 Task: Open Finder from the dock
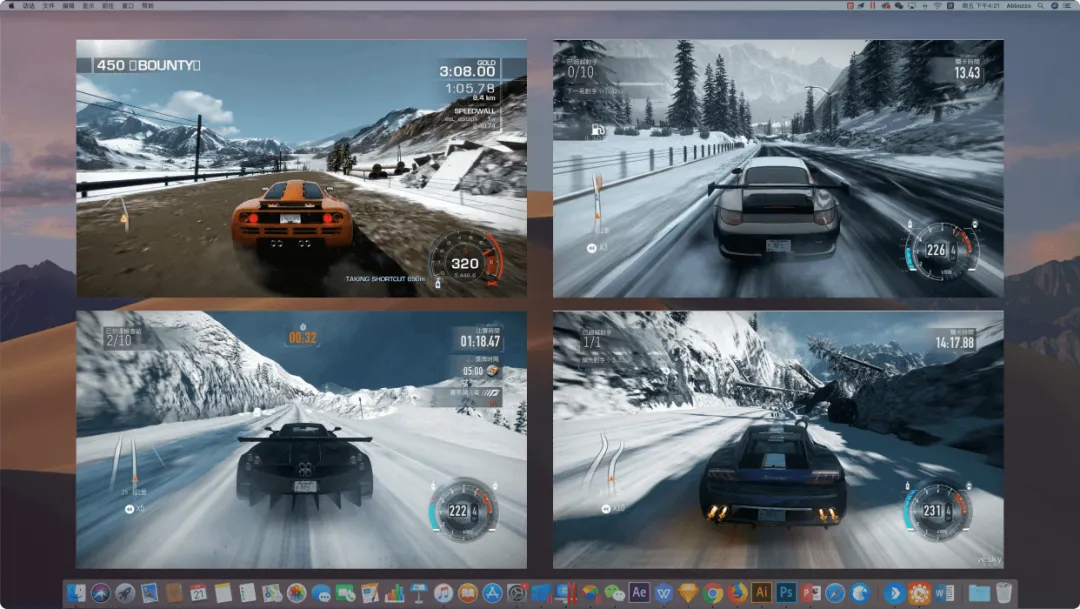pyautogui.click(x=76, y=592)
